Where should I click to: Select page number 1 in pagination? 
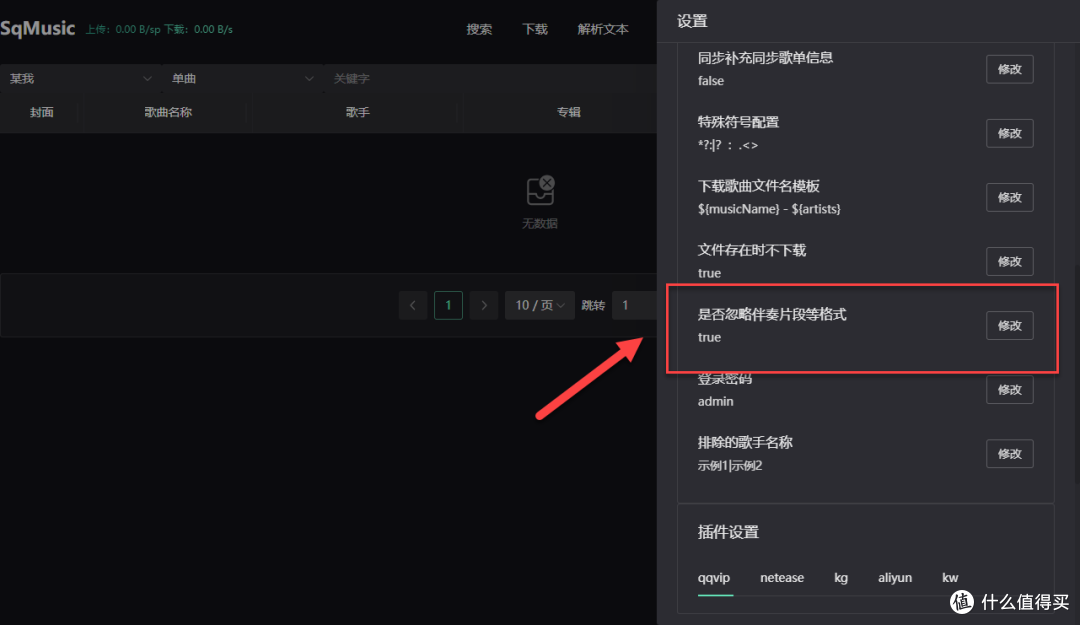tap(448, 305)
